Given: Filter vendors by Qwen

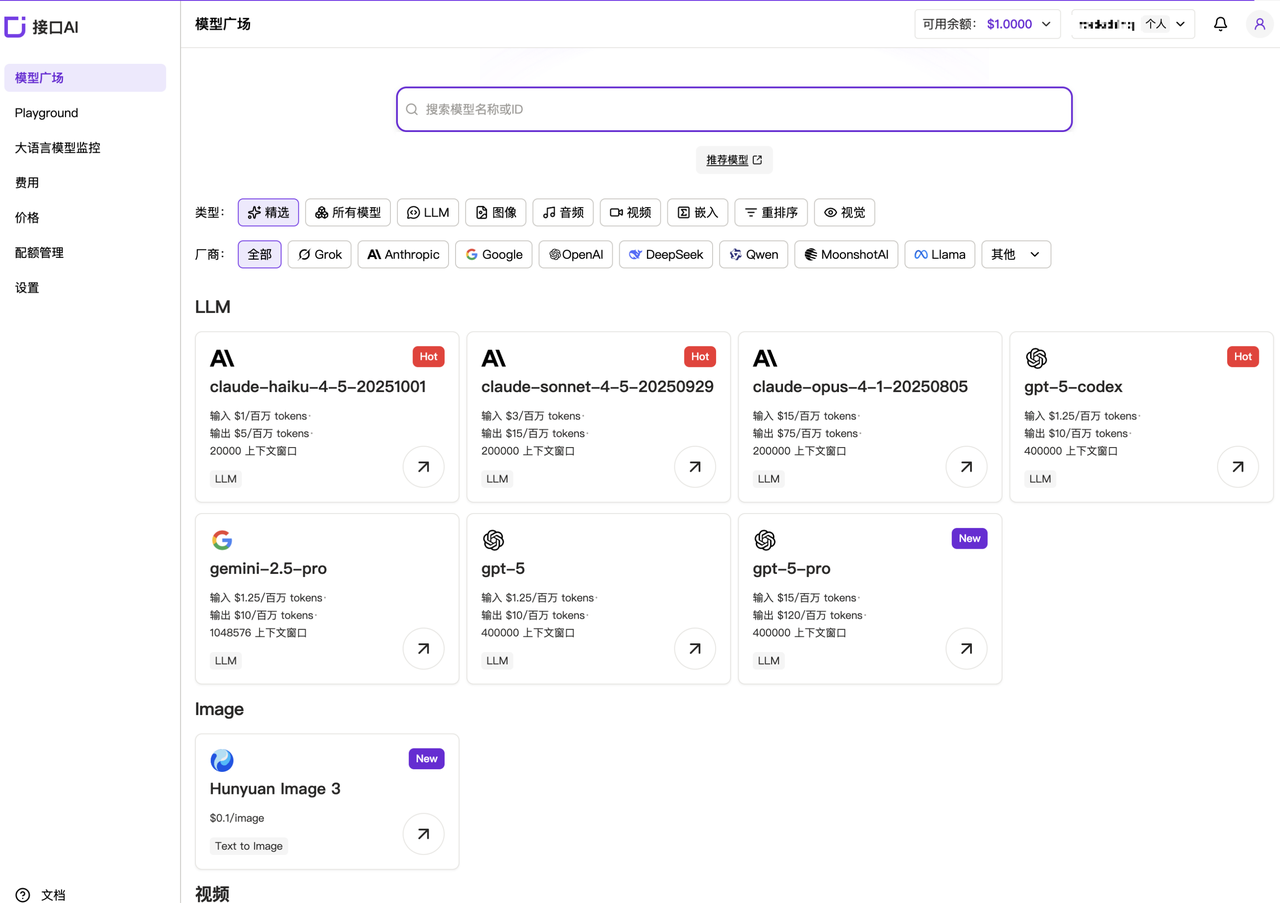Looking at the screenshot, I should pos(754,254).
